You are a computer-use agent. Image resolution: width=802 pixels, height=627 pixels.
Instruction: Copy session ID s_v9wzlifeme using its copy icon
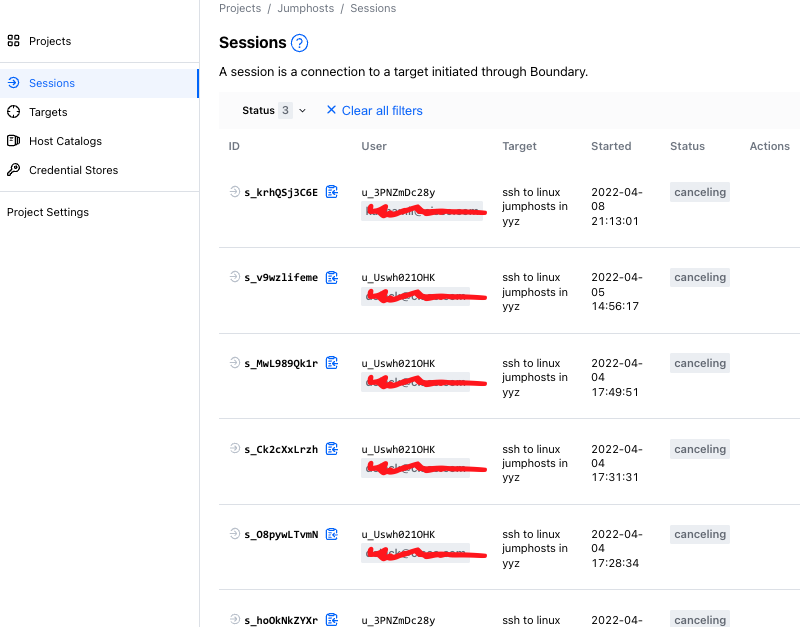[331, 277]
